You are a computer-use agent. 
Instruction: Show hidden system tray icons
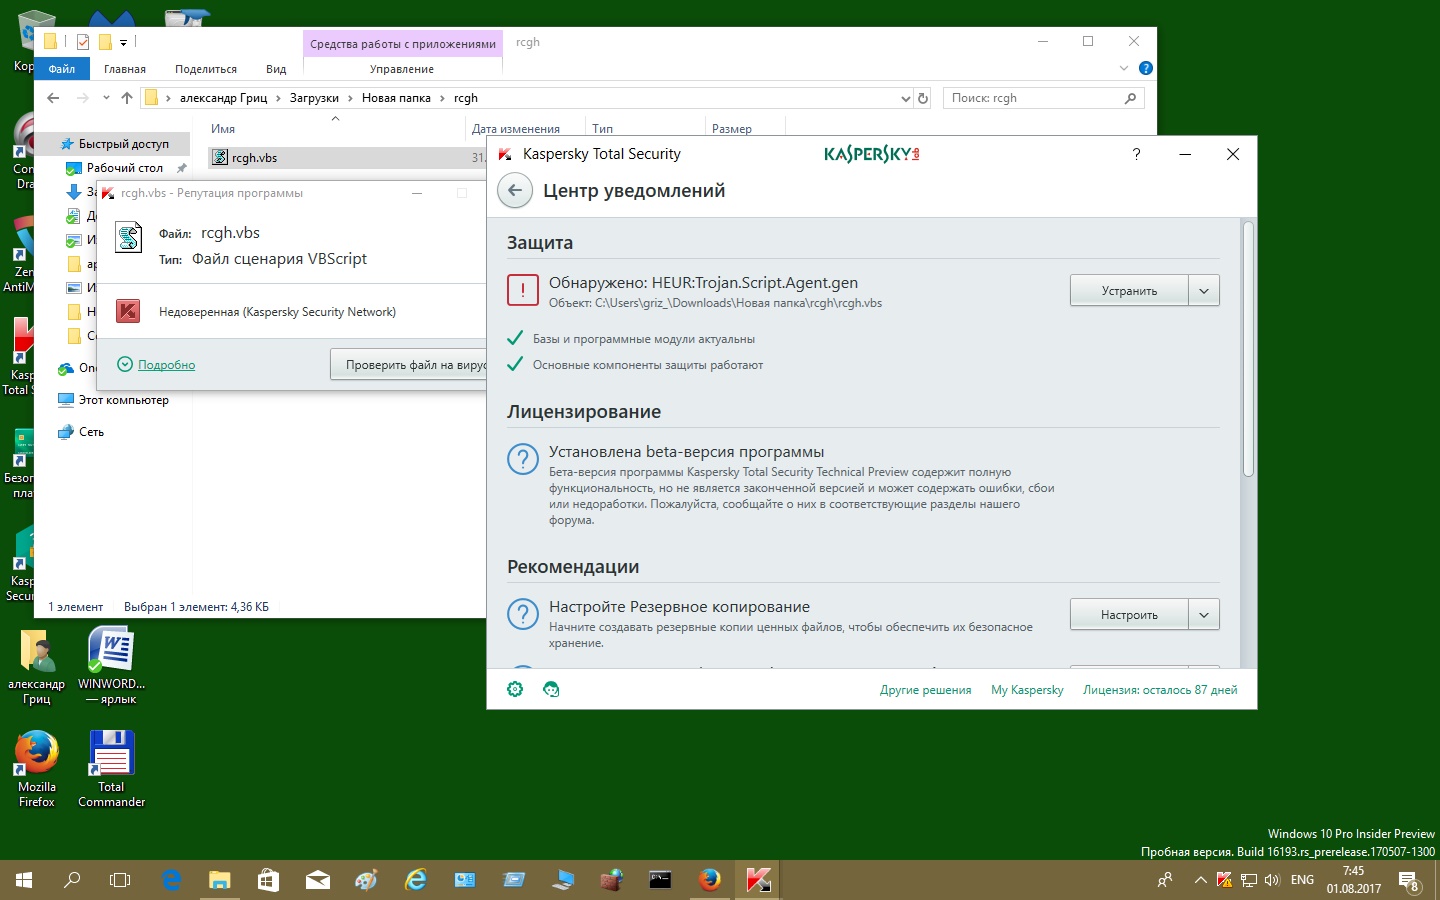pyautogui.click(x=1200, y=880)
